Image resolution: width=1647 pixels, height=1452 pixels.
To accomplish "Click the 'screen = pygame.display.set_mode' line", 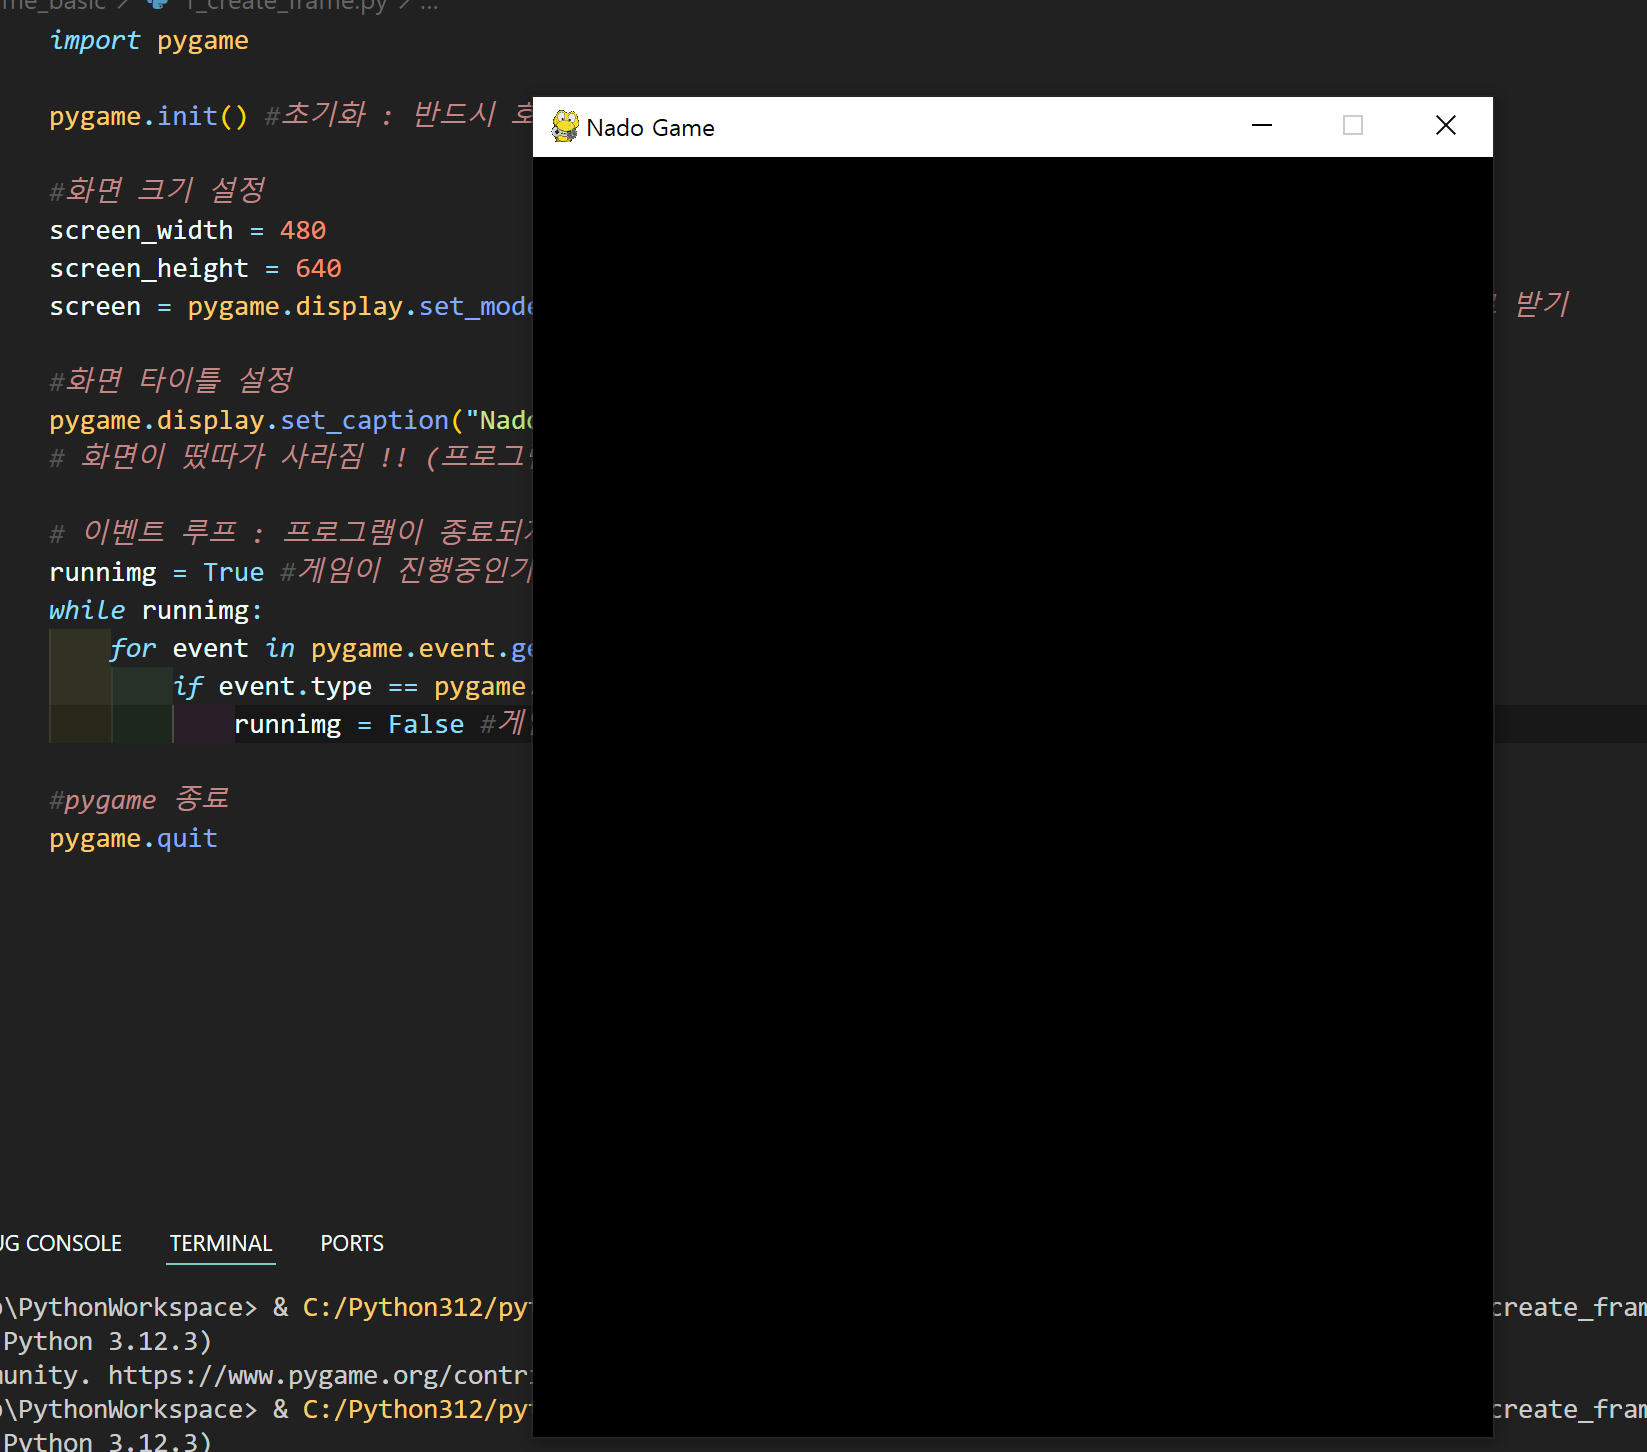I will tap(291, 307).
